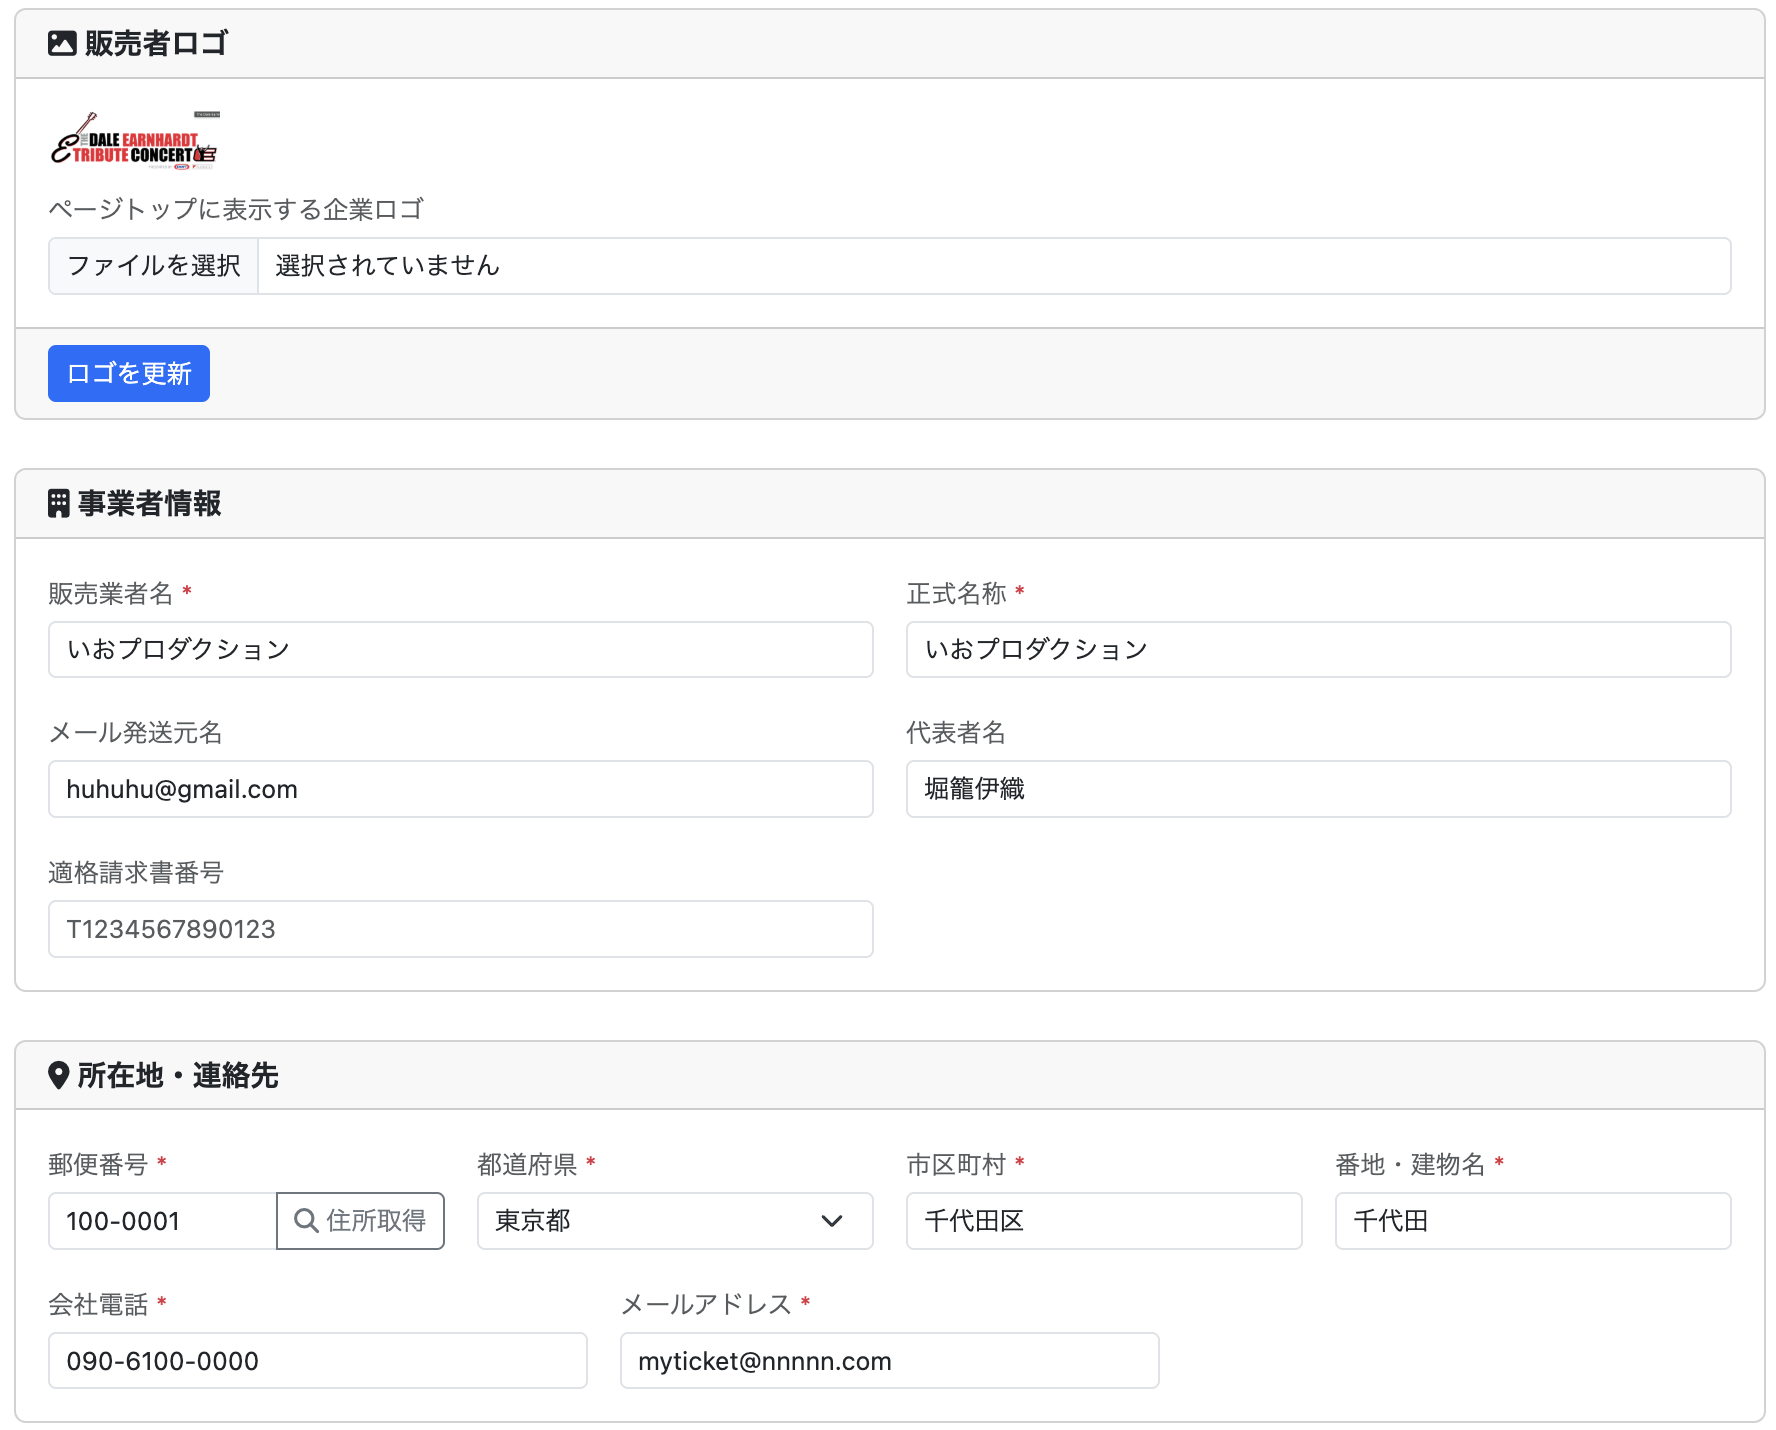Click the 都道府県 label
Screen dimensions: 1776x1430
click(x=527, y=1164)
